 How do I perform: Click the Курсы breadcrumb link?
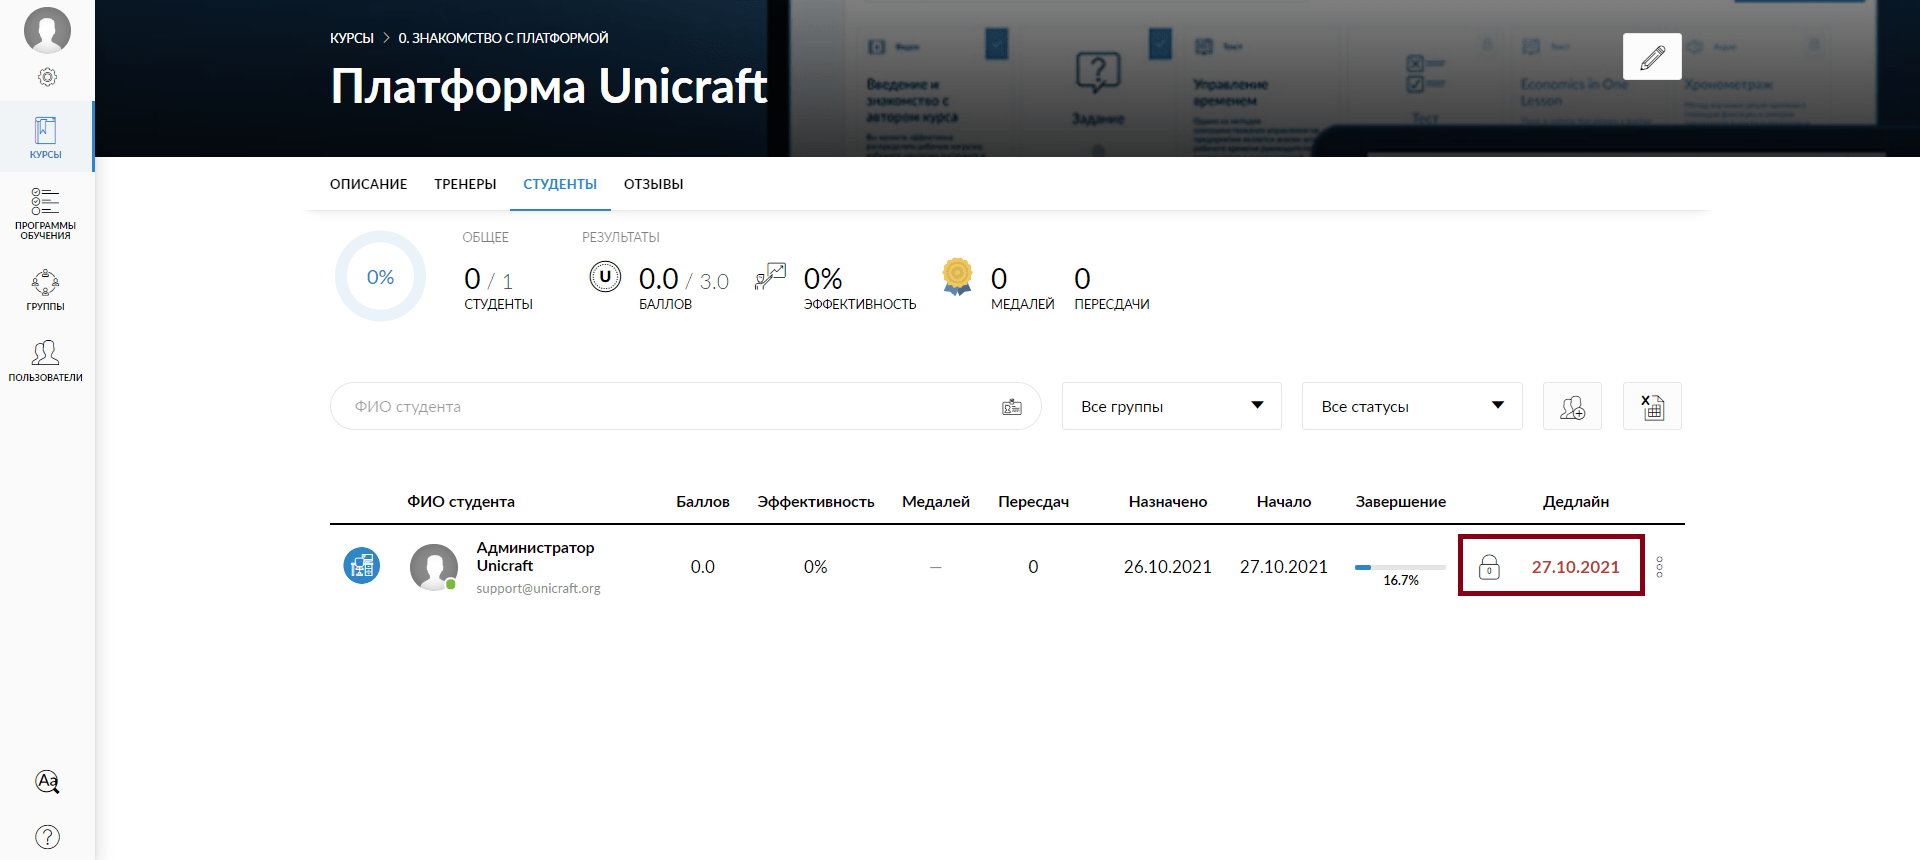(x=351, y=38)
